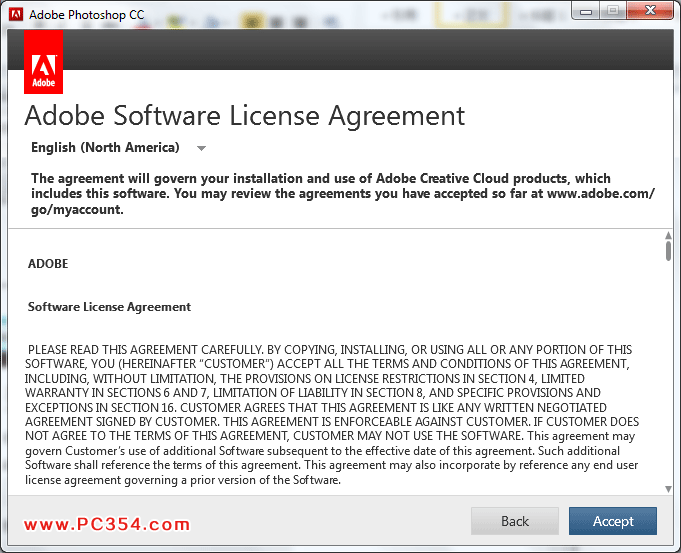Screen dimensions: 681x553
Task: Click the license text scrollbar thumb
Action: (x=668, y=248)
